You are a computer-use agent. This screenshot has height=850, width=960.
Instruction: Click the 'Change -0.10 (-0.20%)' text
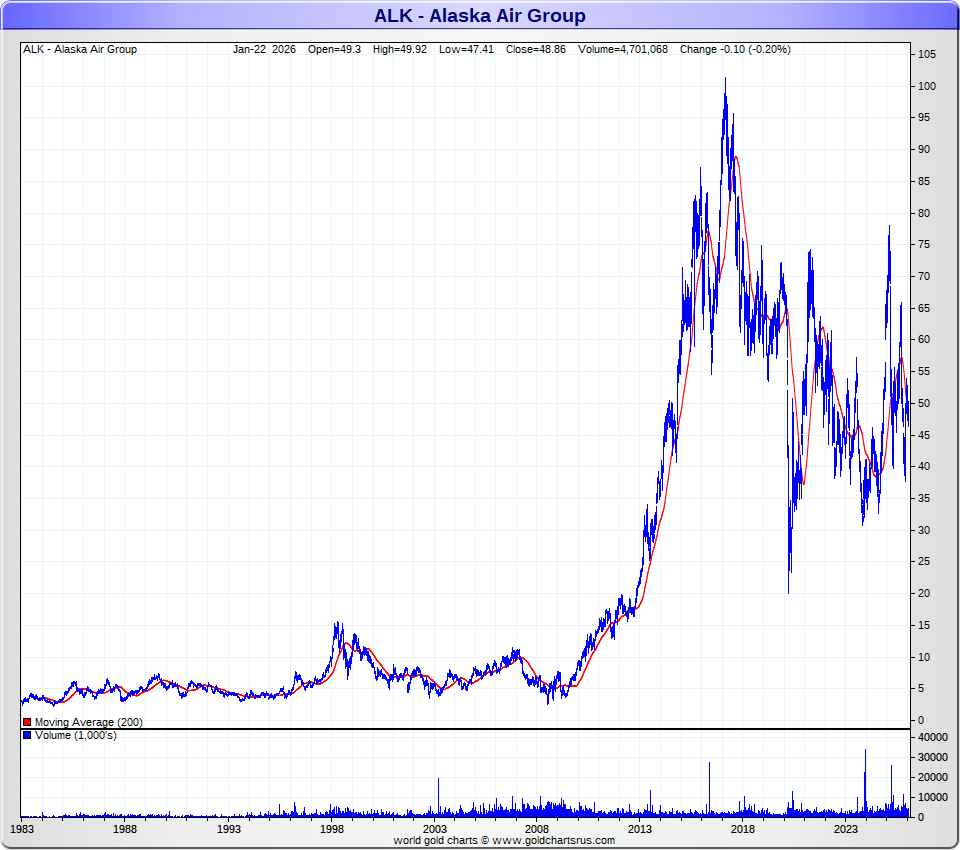click(x=735, y=50)
